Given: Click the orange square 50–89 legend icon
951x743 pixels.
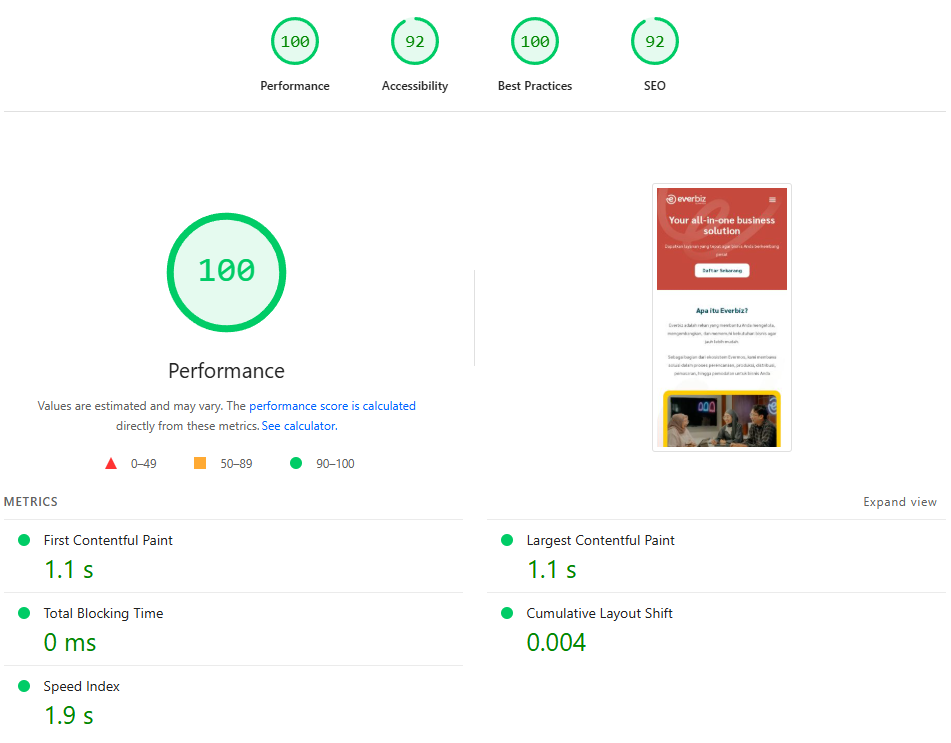Looking at the screenshot, I should [x=200, y=463].
